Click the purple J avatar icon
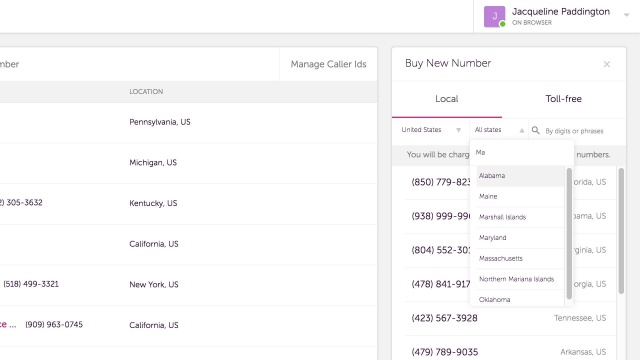 (x=494, y=16)
